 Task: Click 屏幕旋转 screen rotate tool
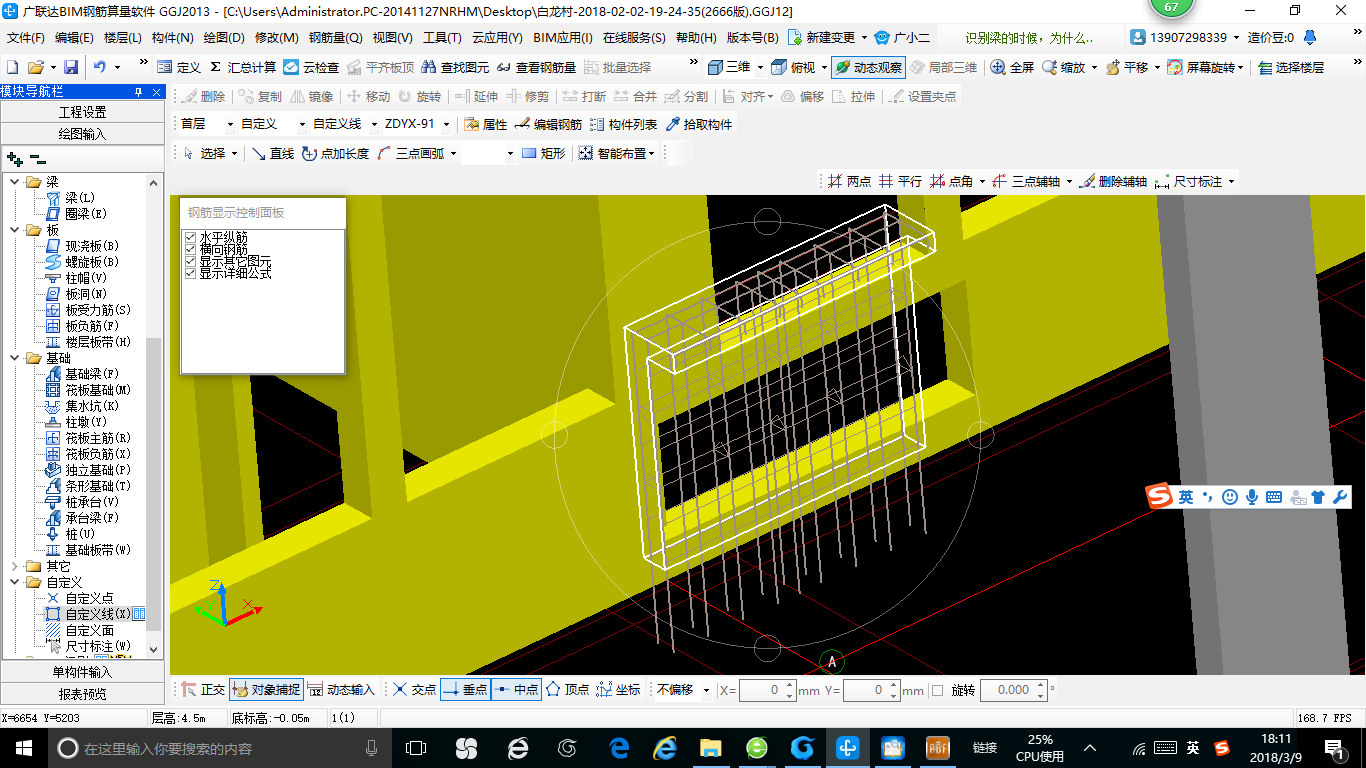[x=1203, y=67]
